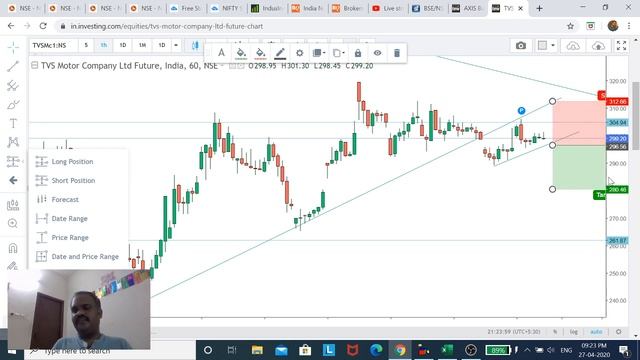
Task: Switch to the Live st YouTube tab
Action: click(x=388, y=8)
